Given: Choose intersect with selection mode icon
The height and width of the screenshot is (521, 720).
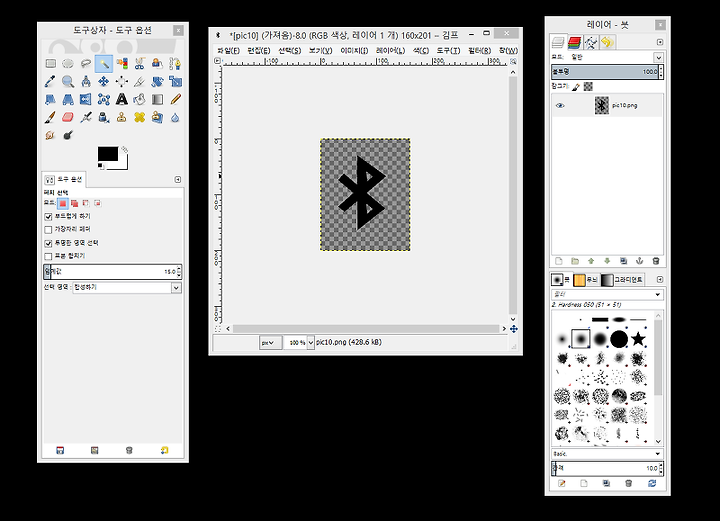Looking at the screenshot, I should pos(97,203).
